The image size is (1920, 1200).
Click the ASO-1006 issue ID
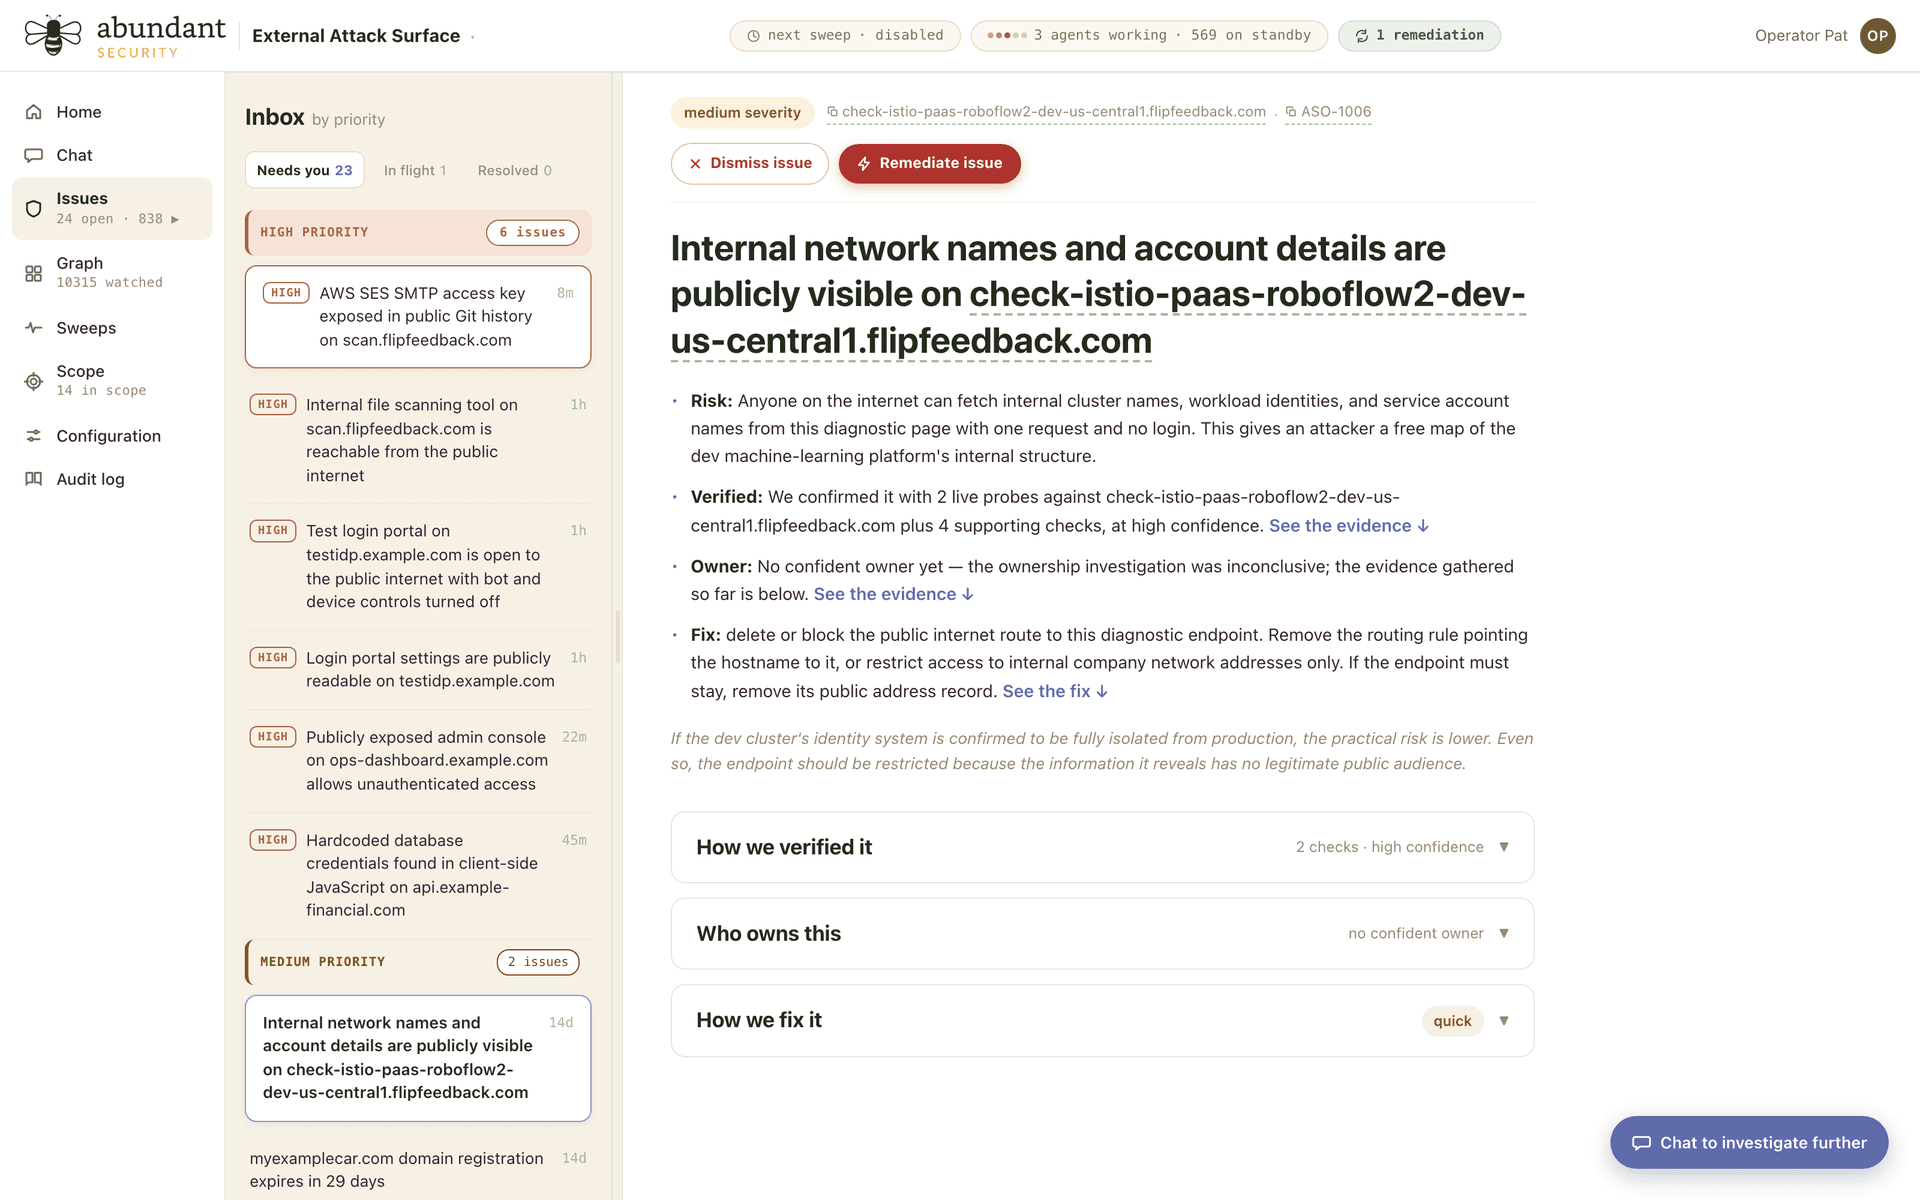[1335, 112]
